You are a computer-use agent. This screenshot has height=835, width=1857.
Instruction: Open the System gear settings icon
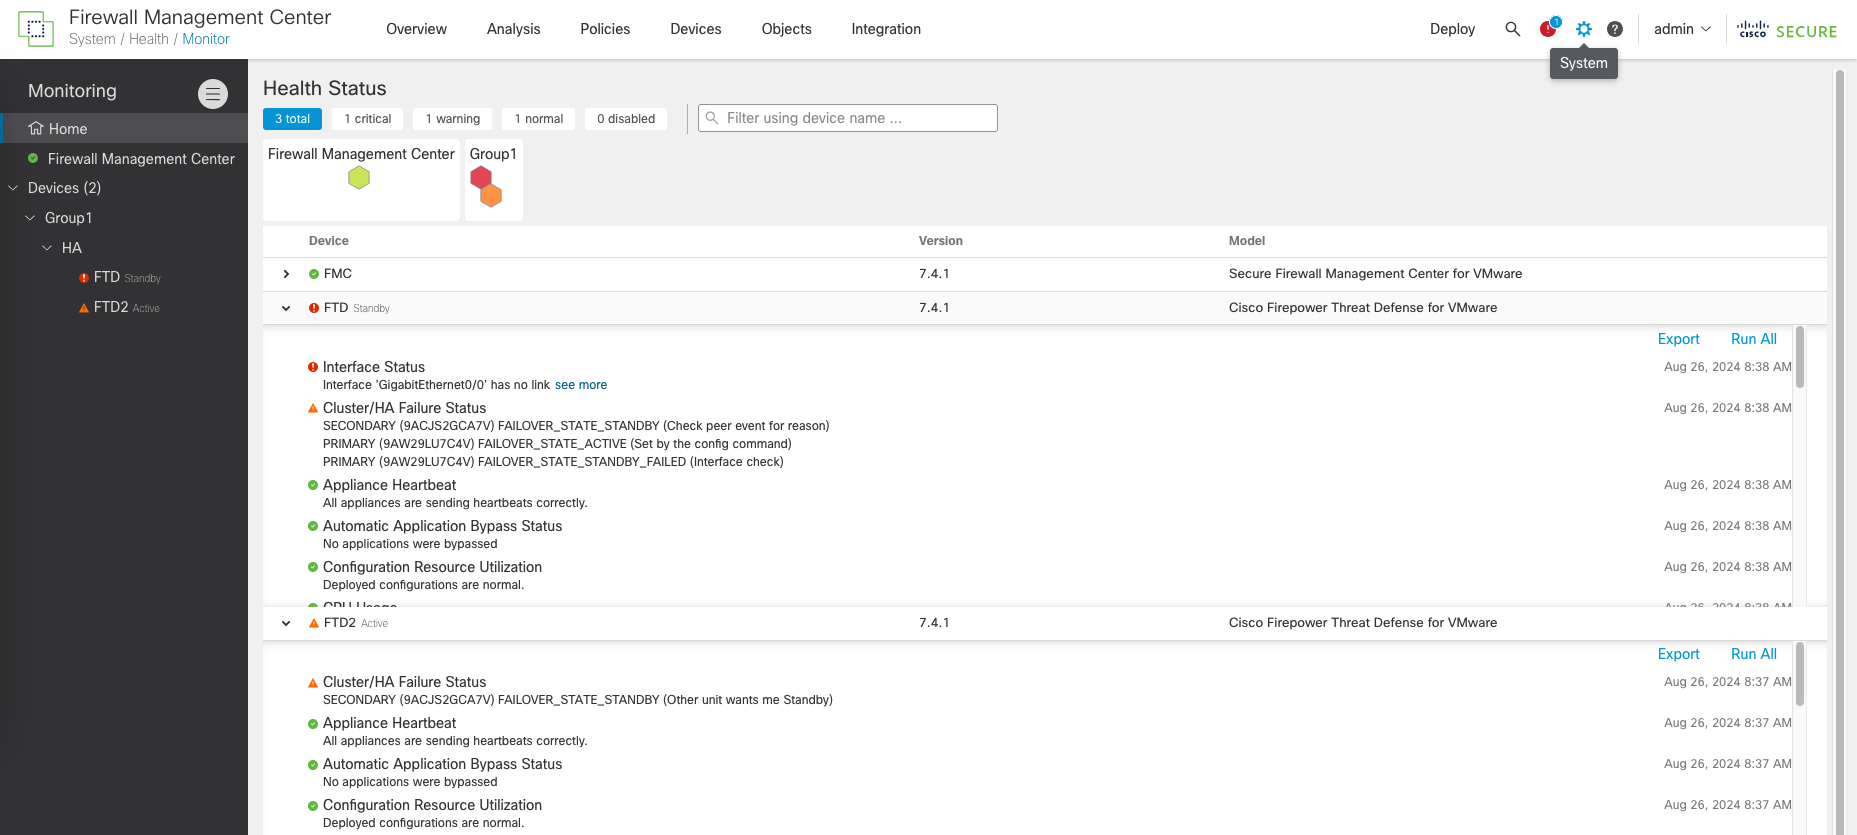(1583, 29)
